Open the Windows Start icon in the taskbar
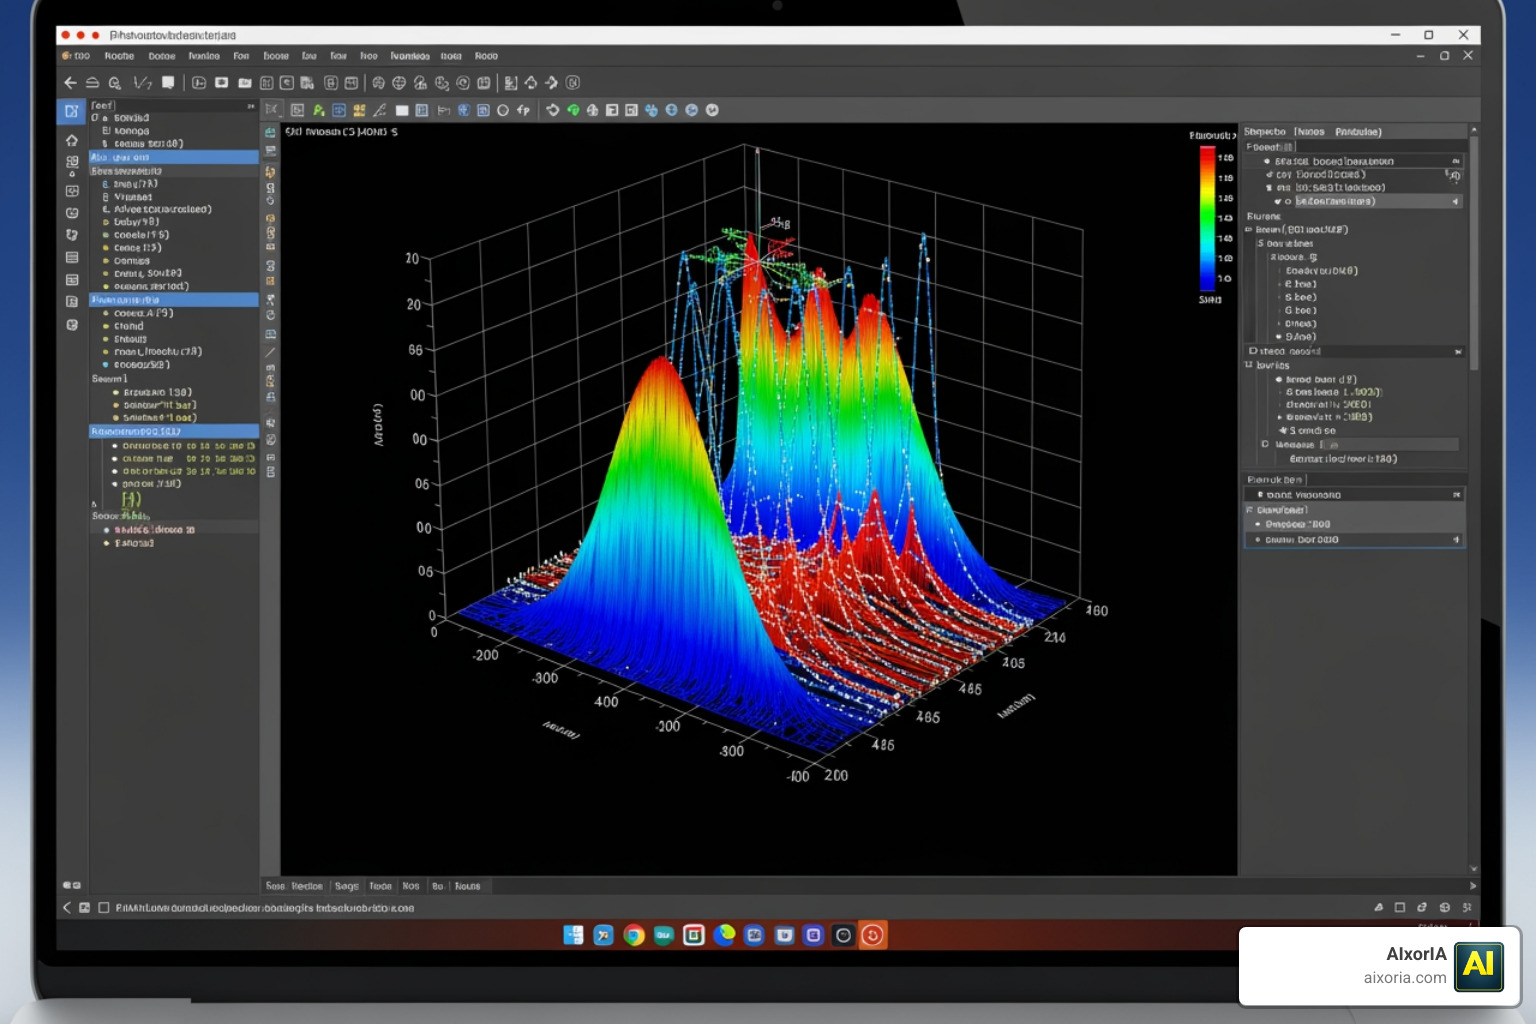This screenshot has width=1536, height=1024. tap(573, 935)
